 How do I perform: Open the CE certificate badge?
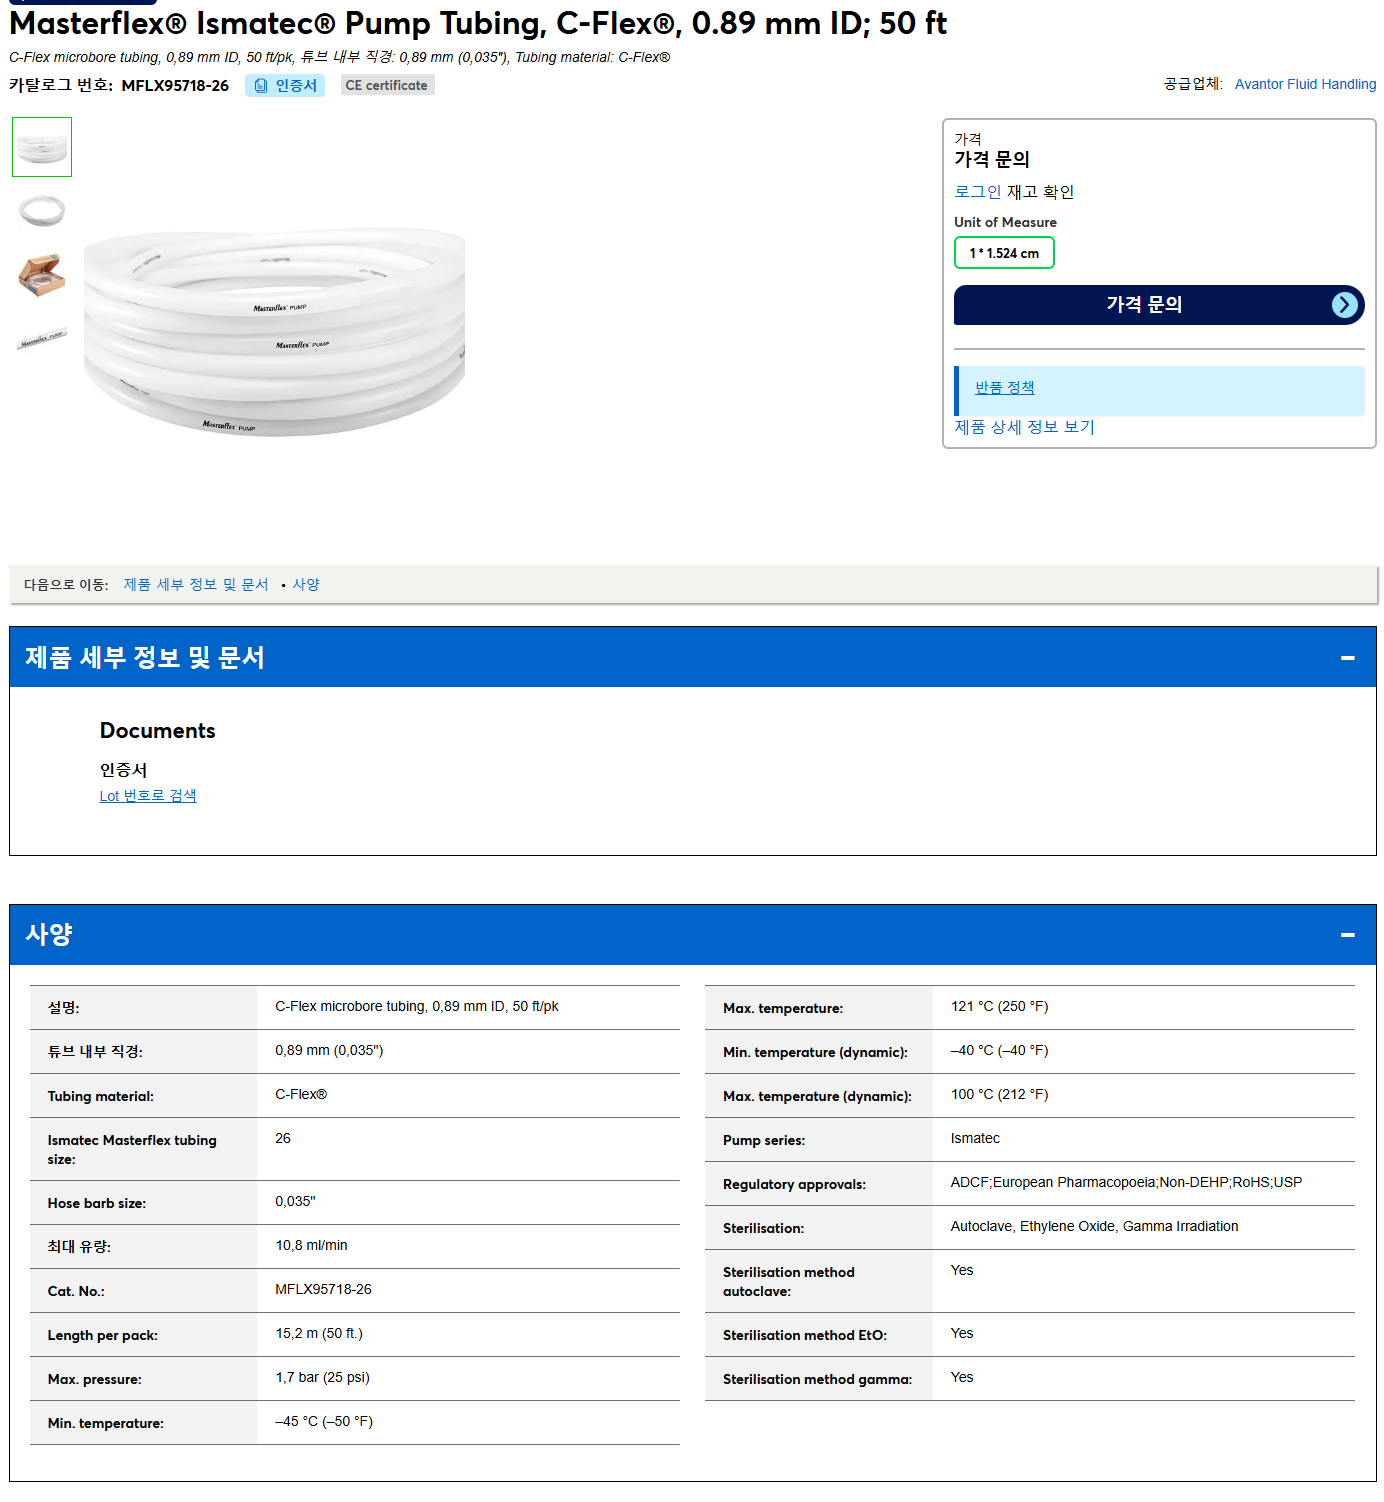[x=387, y=86]
